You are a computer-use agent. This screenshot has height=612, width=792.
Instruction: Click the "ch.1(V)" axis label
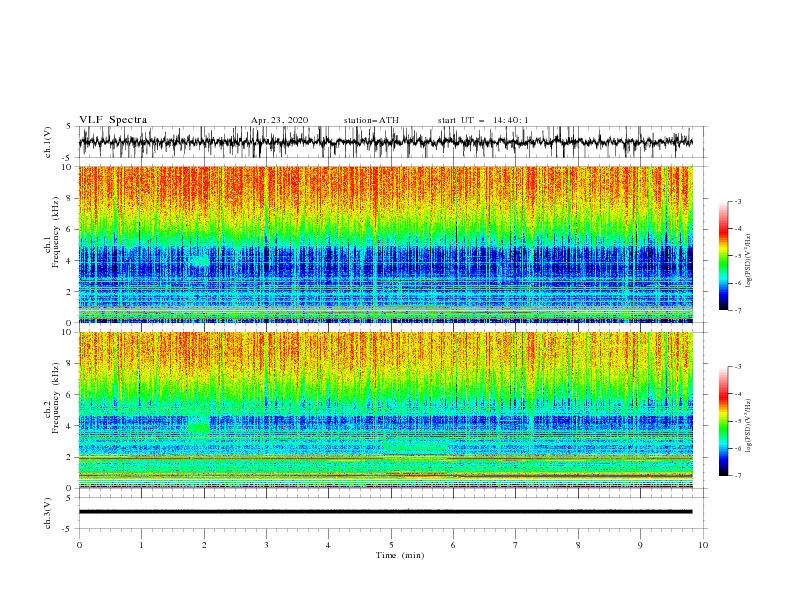(48, 142)
